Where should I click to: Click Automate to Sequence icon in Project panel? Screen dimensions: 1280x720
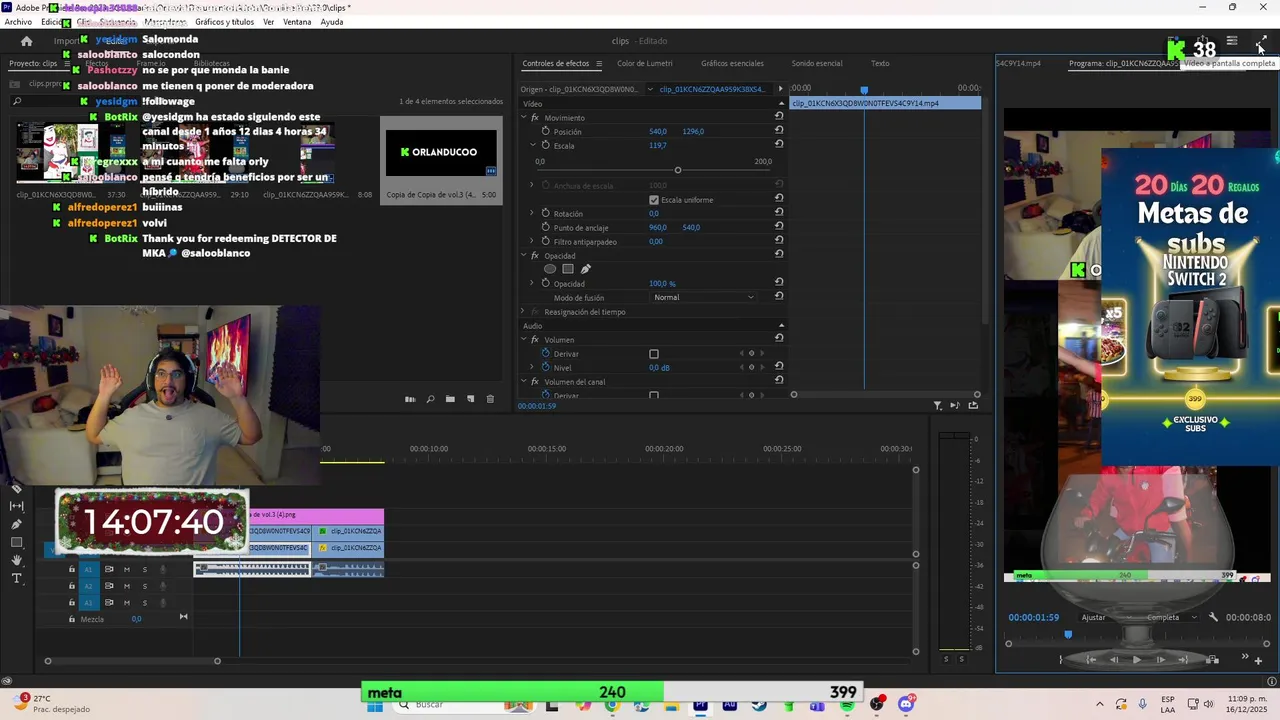[410, 399]
